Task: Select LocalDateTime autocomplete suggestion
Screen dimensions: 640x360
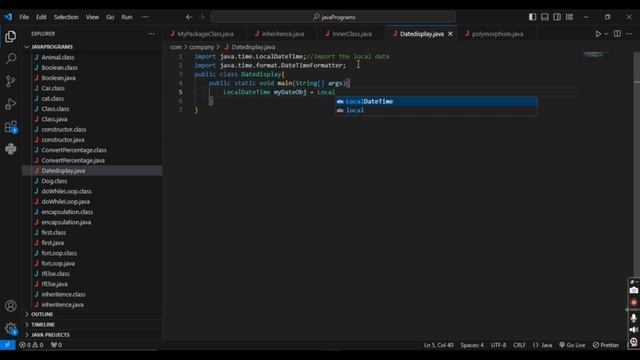Action: [436, 101]
